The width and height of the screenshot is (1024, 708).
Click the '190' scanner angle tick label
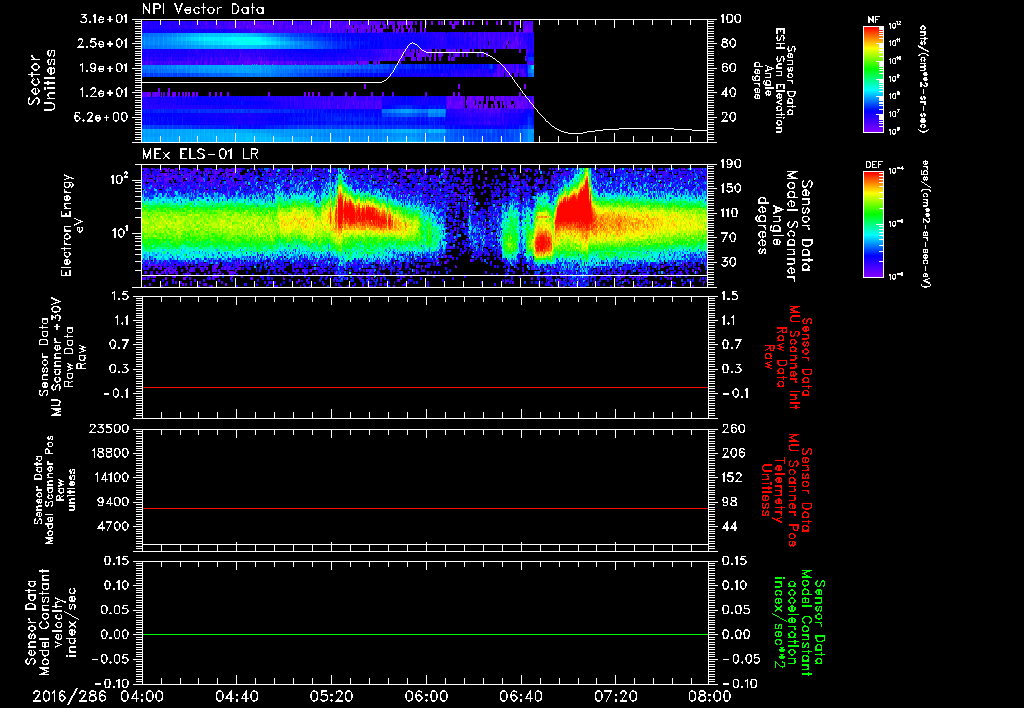point(731,164)
